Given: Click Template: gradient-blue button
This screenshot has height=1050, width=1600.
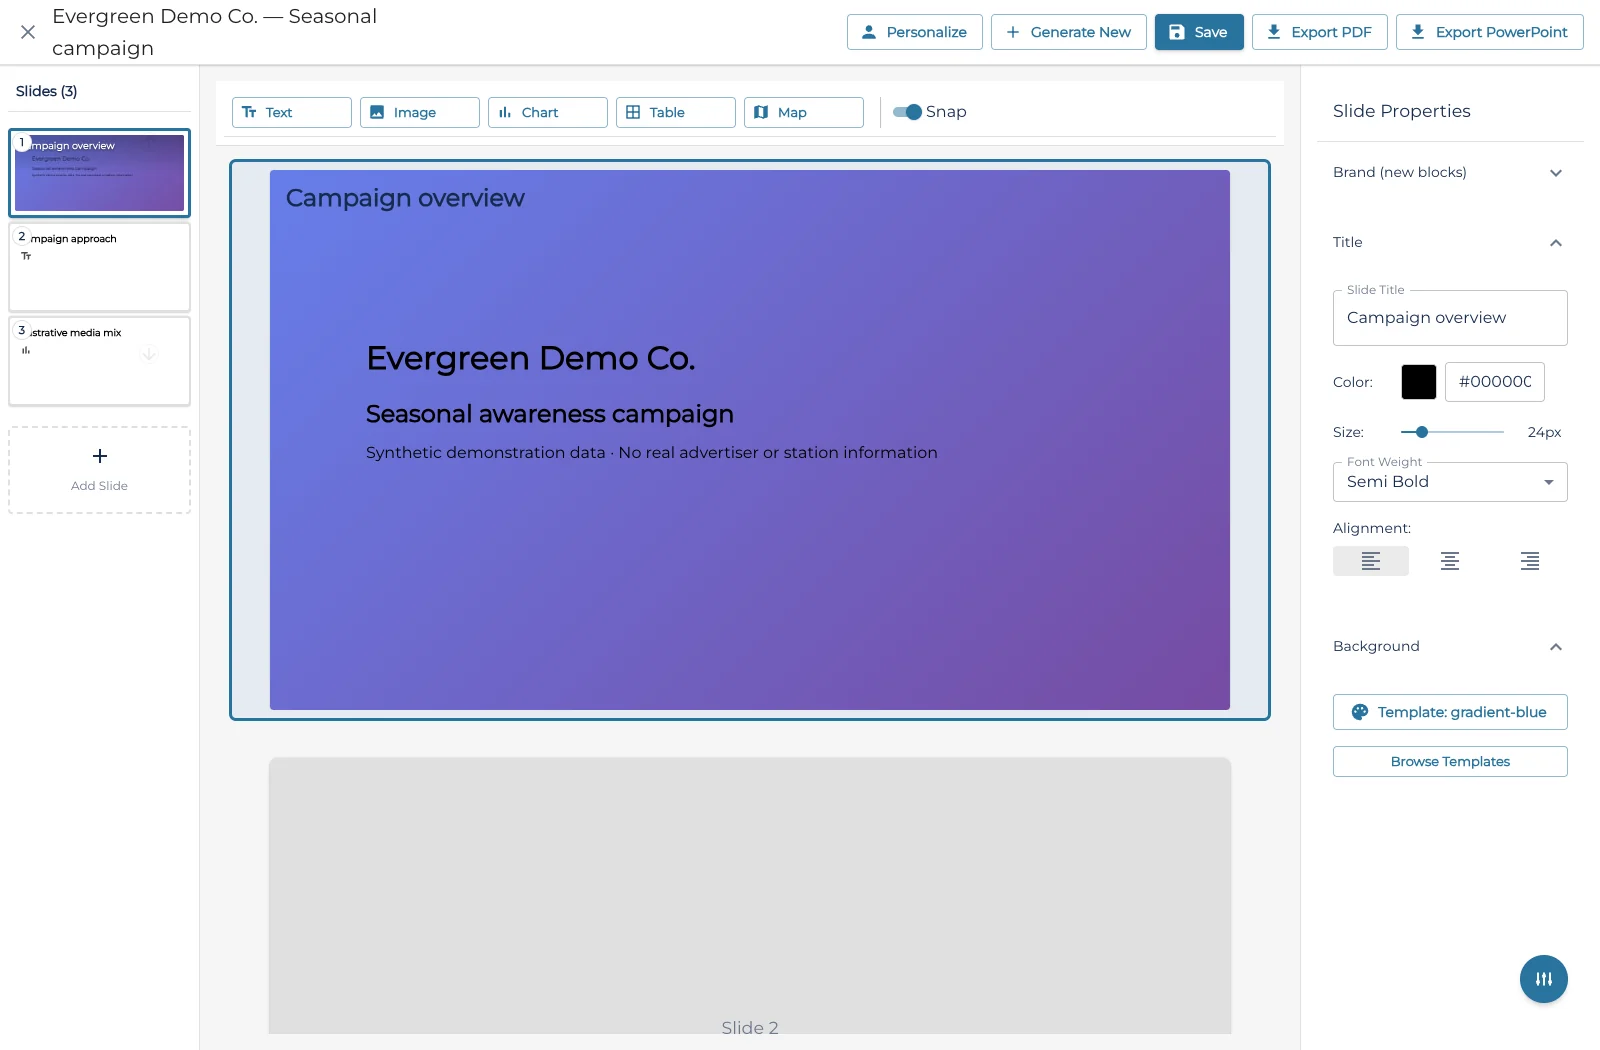Looking at the screenshot, I should click(1450, 712).
